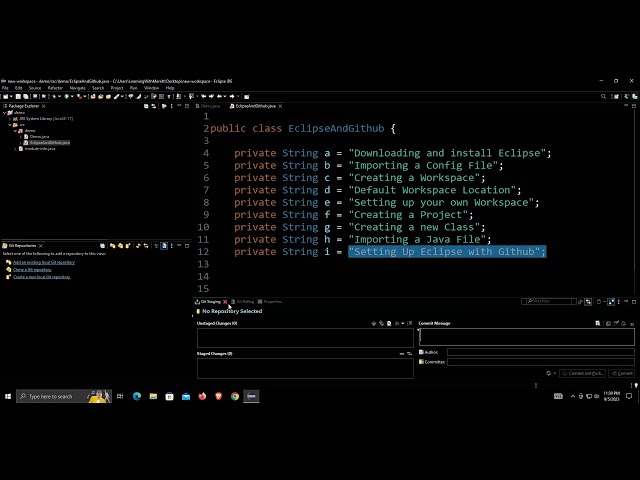Open Windows Start menu
Screen dimensions: 640x480
click(8, 396)
